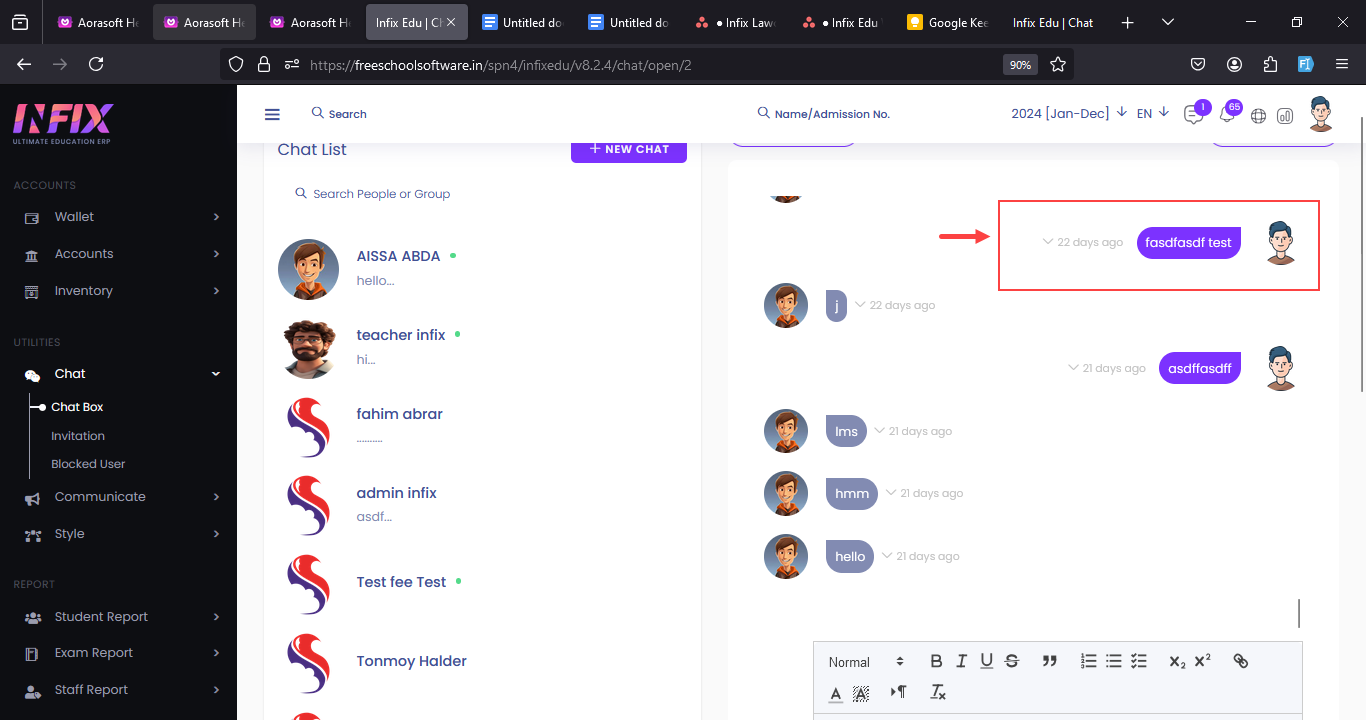Screen dimensions: 1366x720
Task: Reload the page in browser
Action: 96,64
